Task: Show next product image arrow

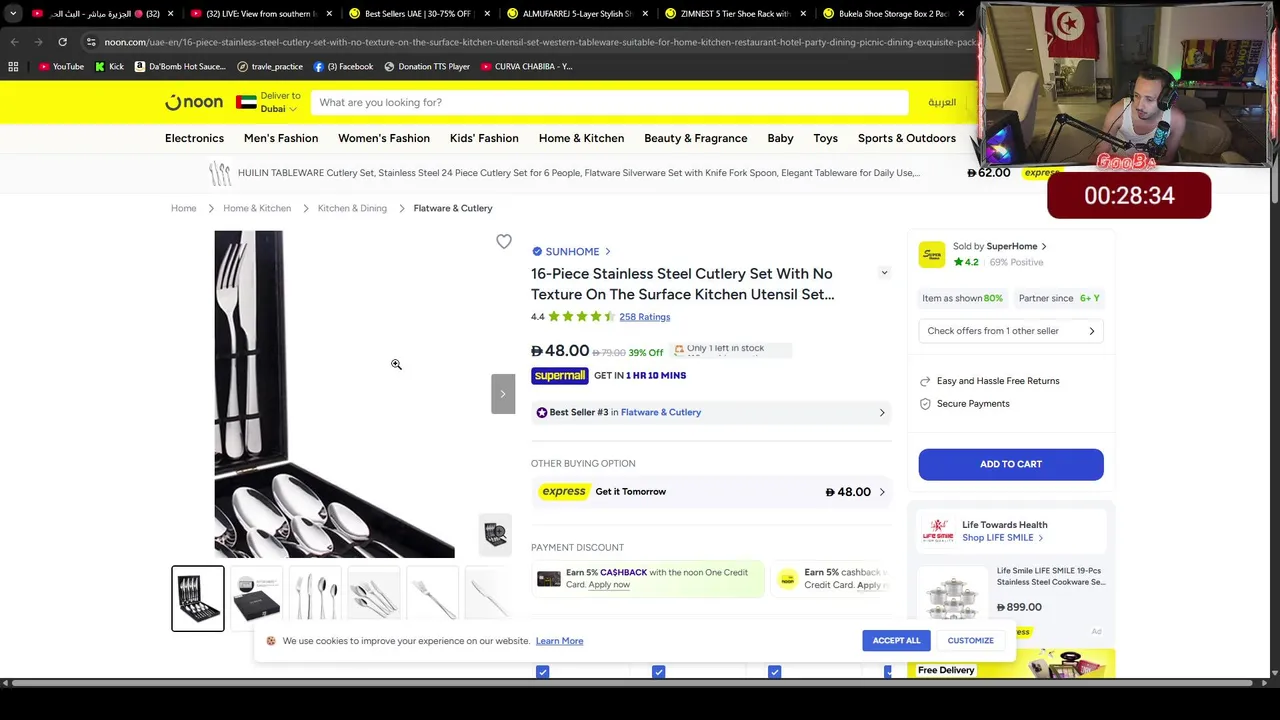Action: 503,394
